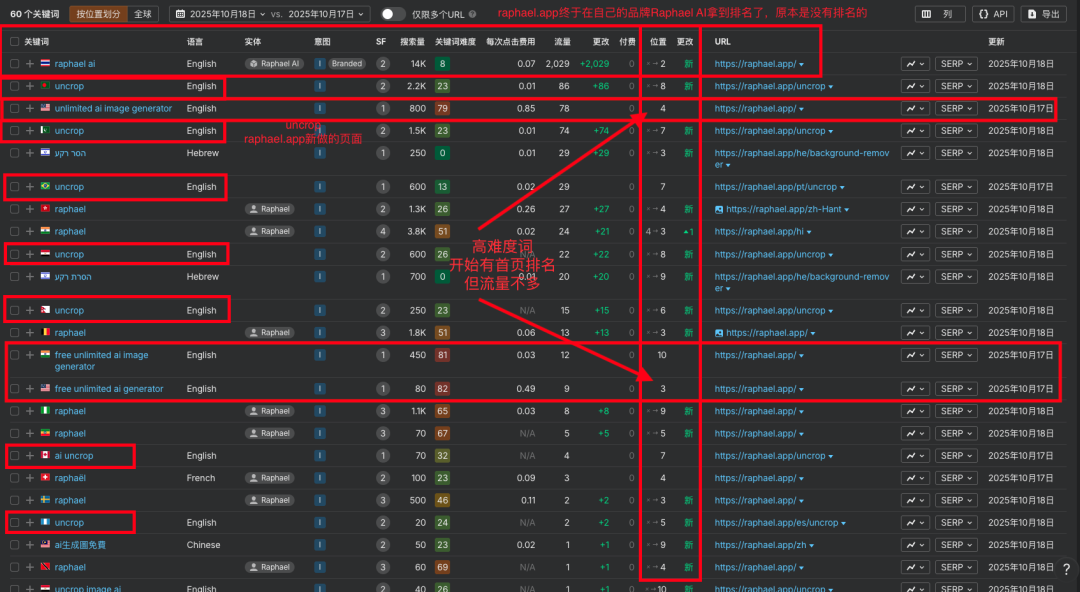Click the plus icon beside "free unlimited ai image generator"
Image resolution: width=1080 pixels, height=592 pixels.
[x=30, y=355]
